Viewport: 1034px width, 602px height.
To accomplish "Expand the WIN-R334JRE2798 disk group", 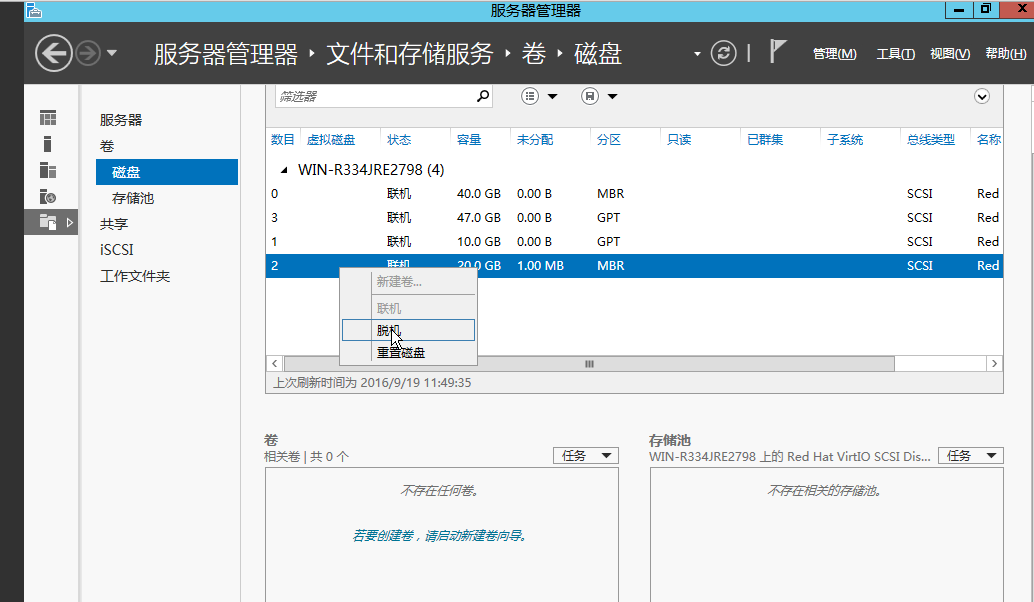I will click(285, 169).
